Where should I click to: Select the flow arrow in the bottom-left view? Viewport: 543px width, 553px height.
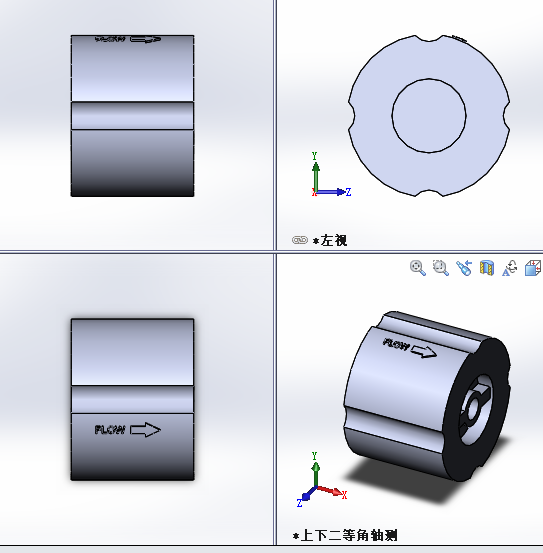145,430
